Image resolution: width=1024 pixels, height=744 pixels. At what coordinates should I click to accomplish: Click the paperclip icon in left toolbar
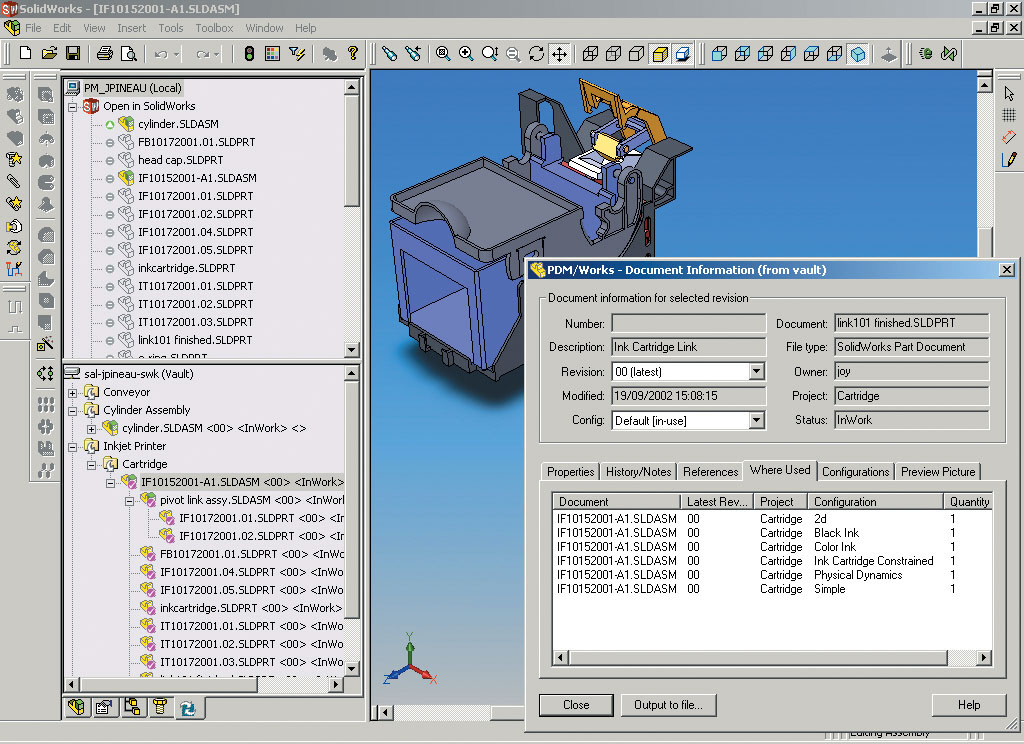click(13, 181)
